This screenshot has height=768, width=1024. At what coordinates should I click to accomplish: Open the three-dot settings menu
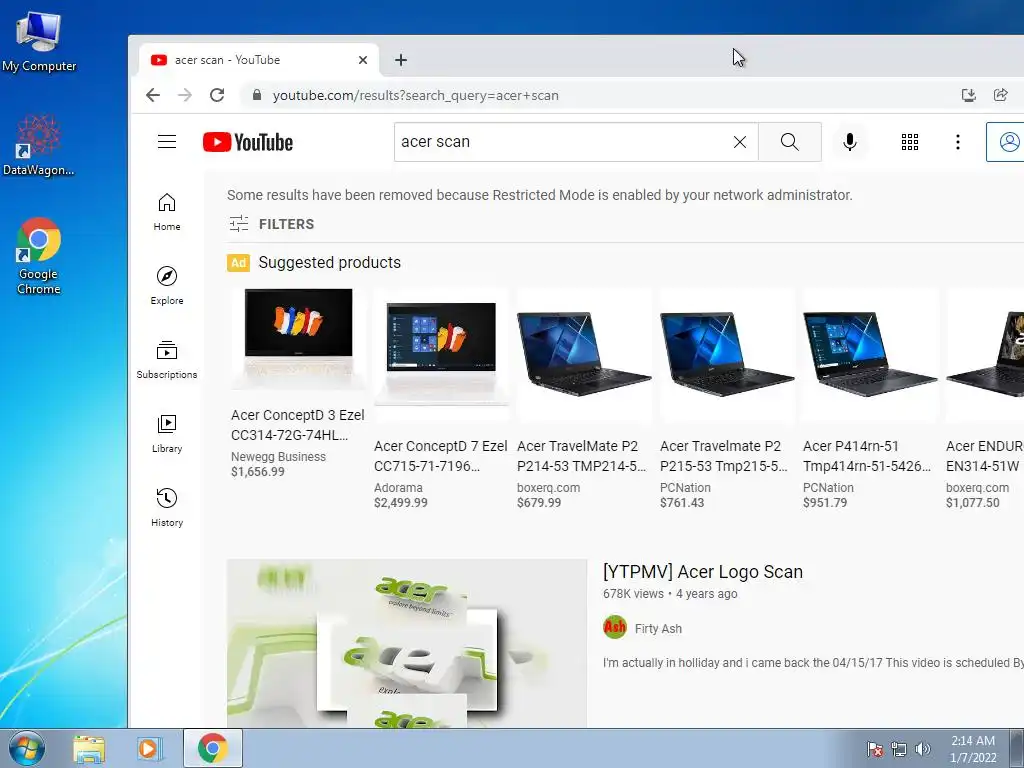[x=957, y=142]
